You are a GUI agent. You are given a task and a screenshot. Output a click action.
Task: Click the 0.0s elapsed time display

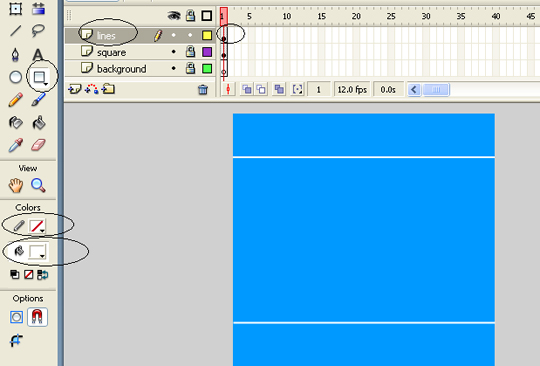[x=388, y=90]
